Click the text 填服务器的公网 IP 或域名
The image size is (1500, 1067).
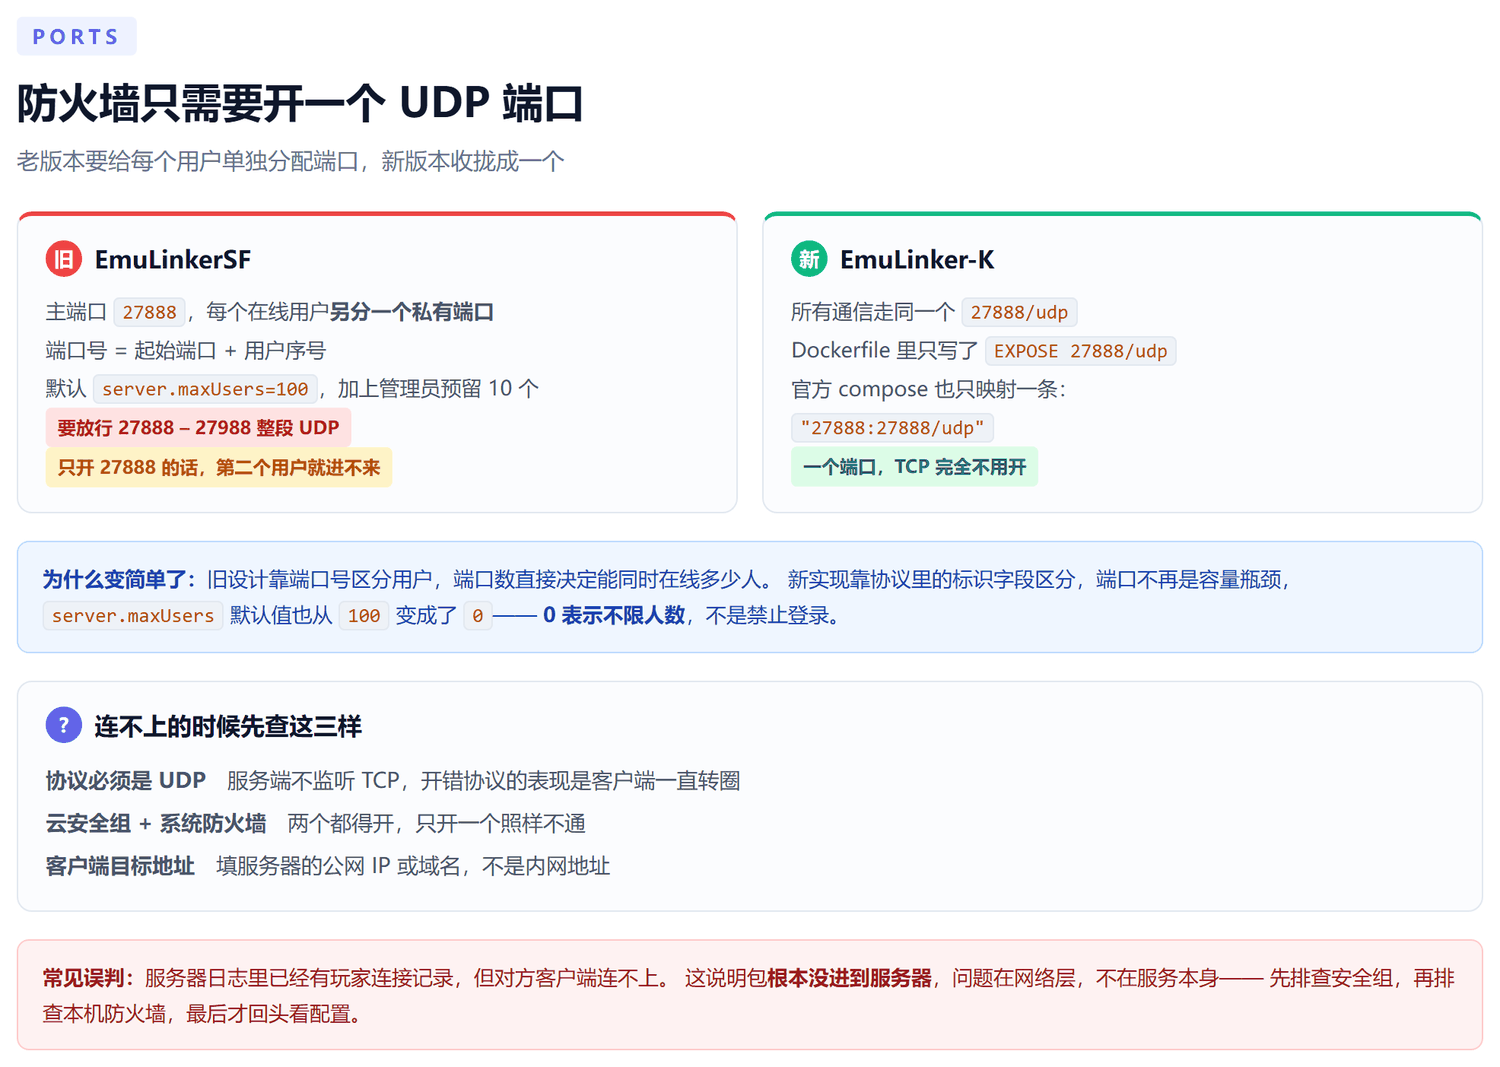[x=338, y=866]
